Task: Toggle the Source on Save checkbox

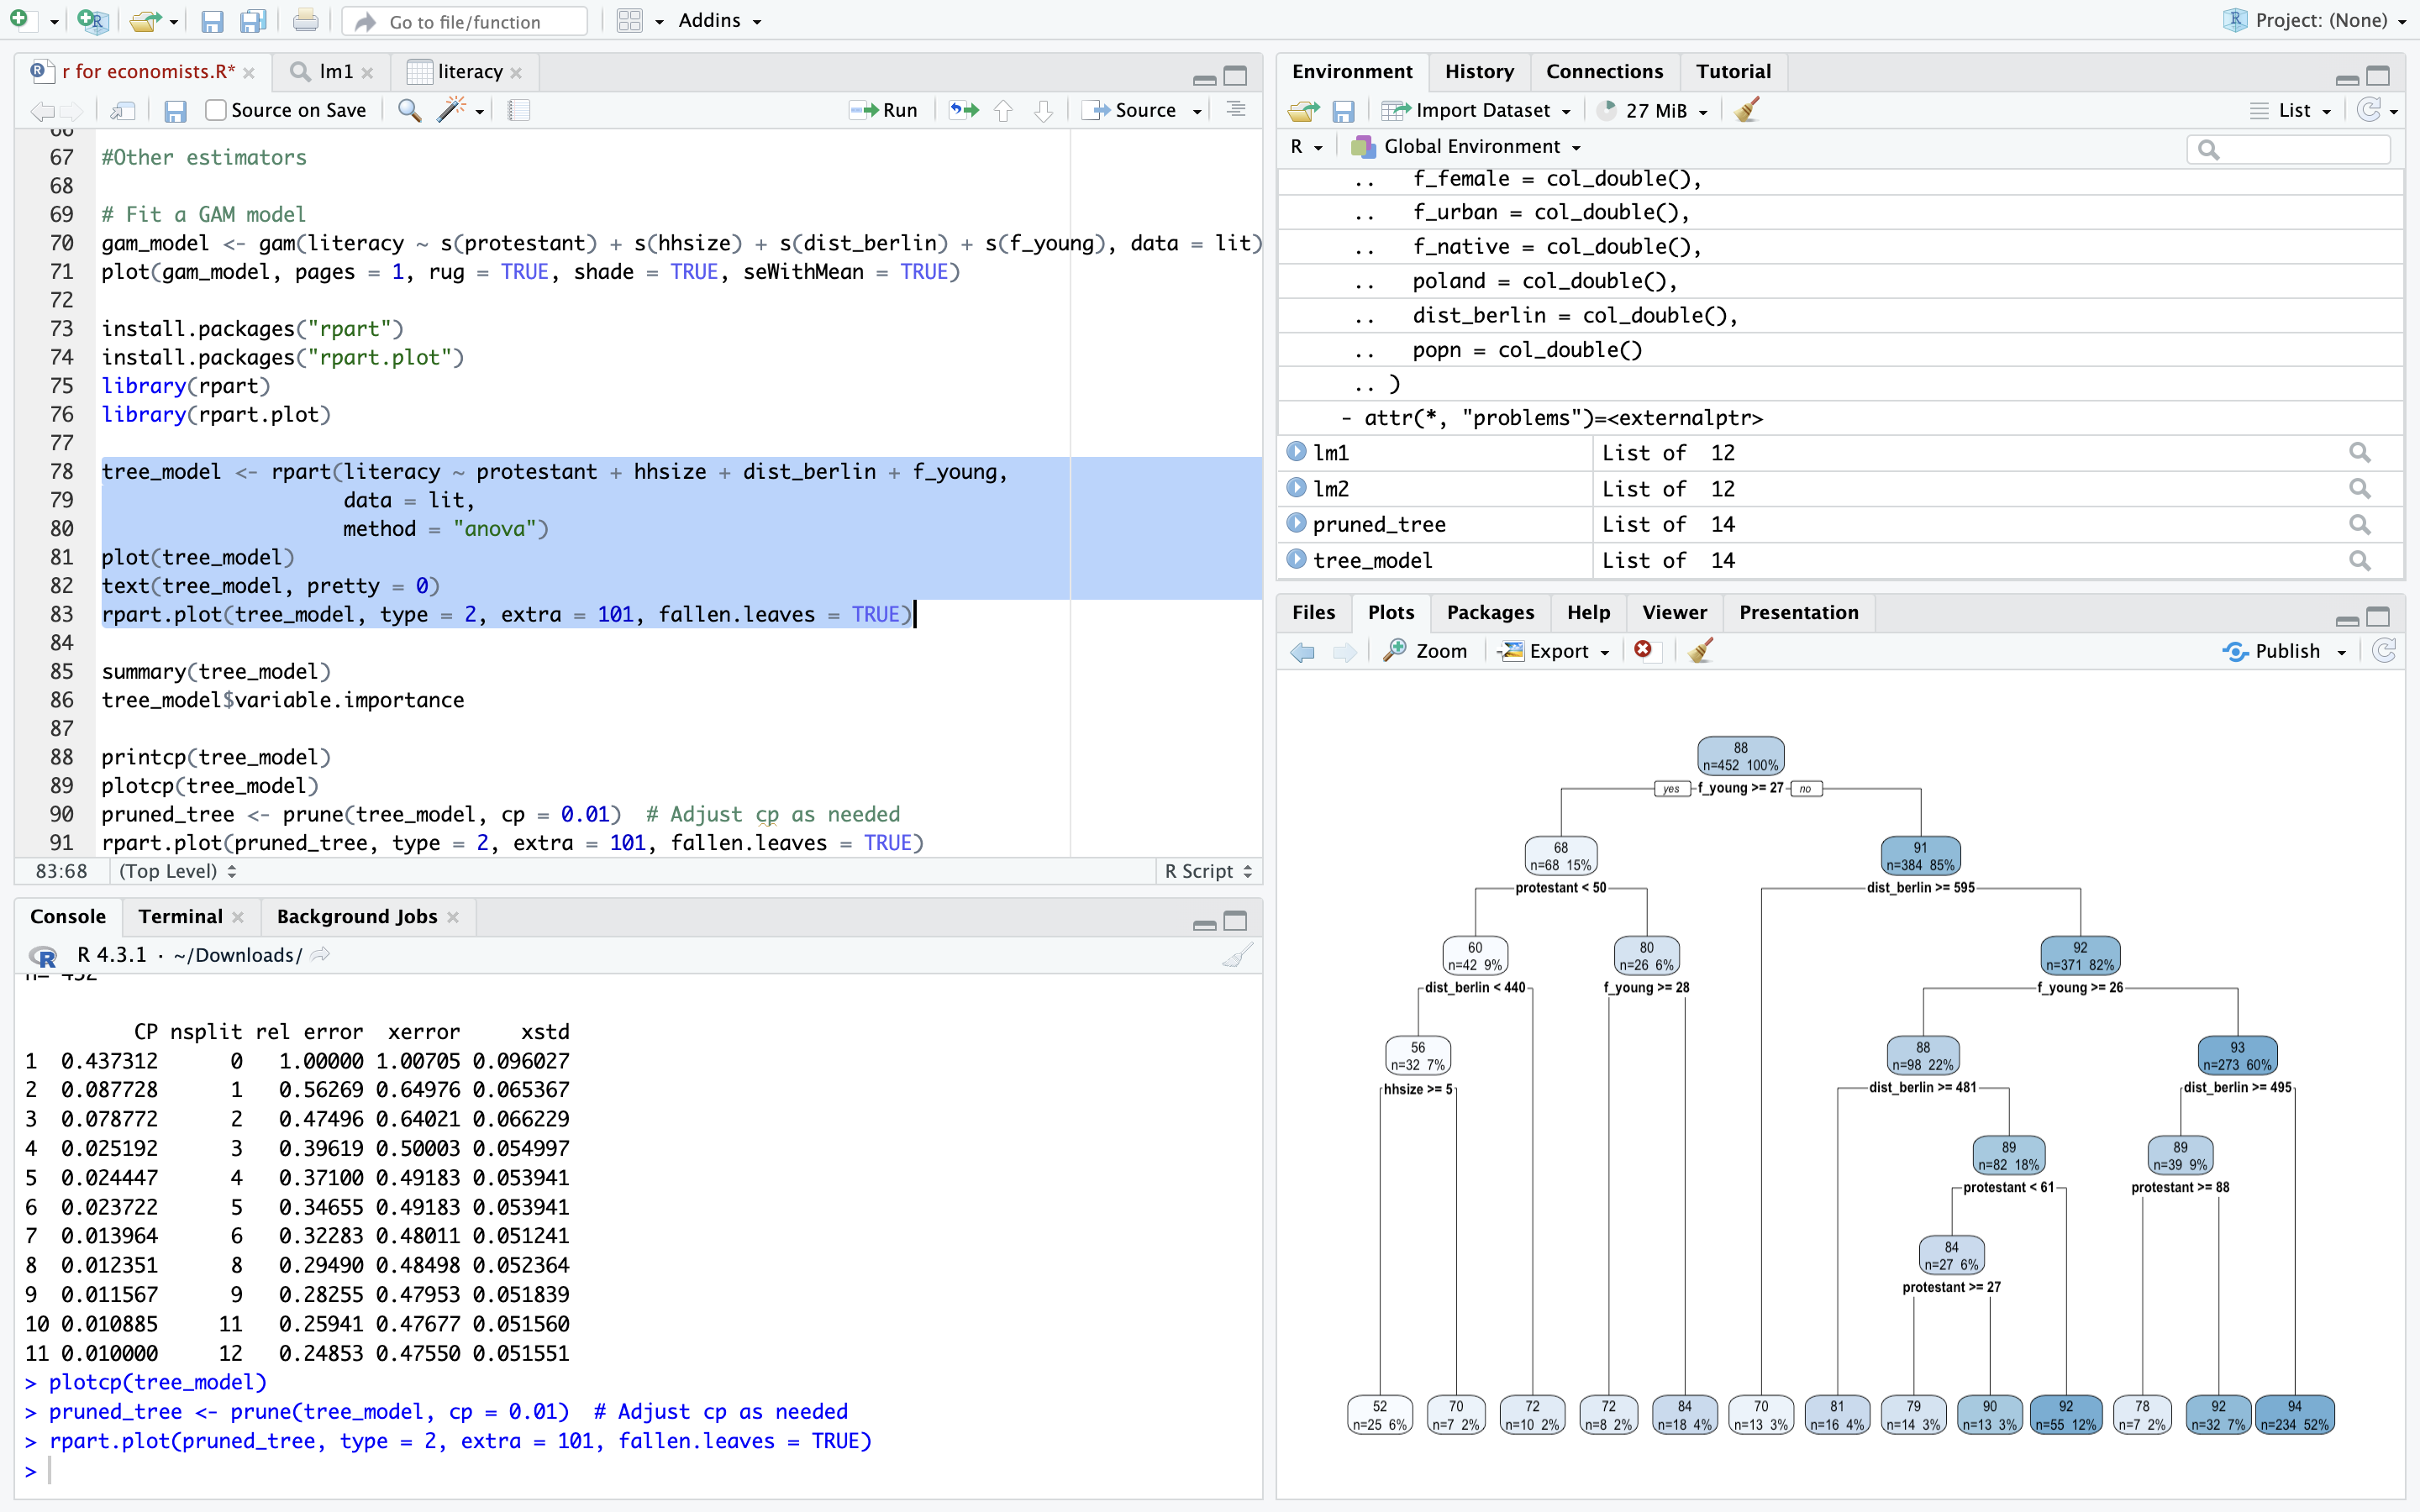Action: click(x=216, y=110)
